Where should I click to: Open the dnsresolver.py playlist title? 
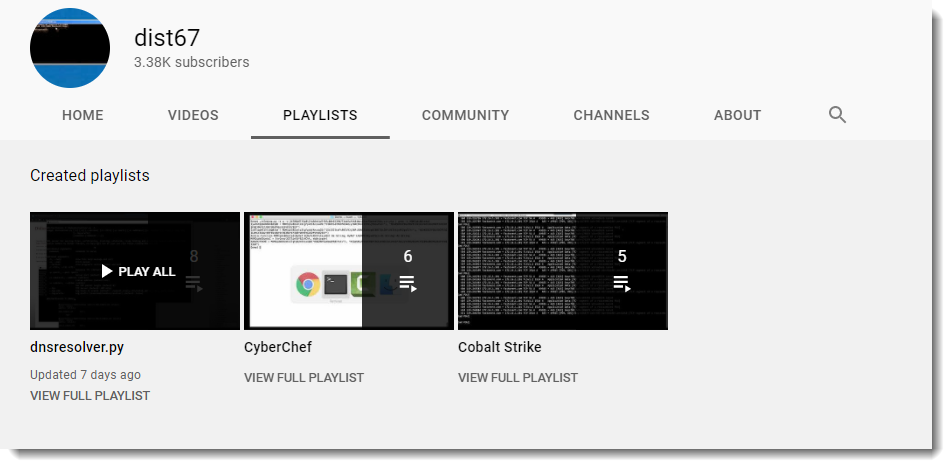77,348
